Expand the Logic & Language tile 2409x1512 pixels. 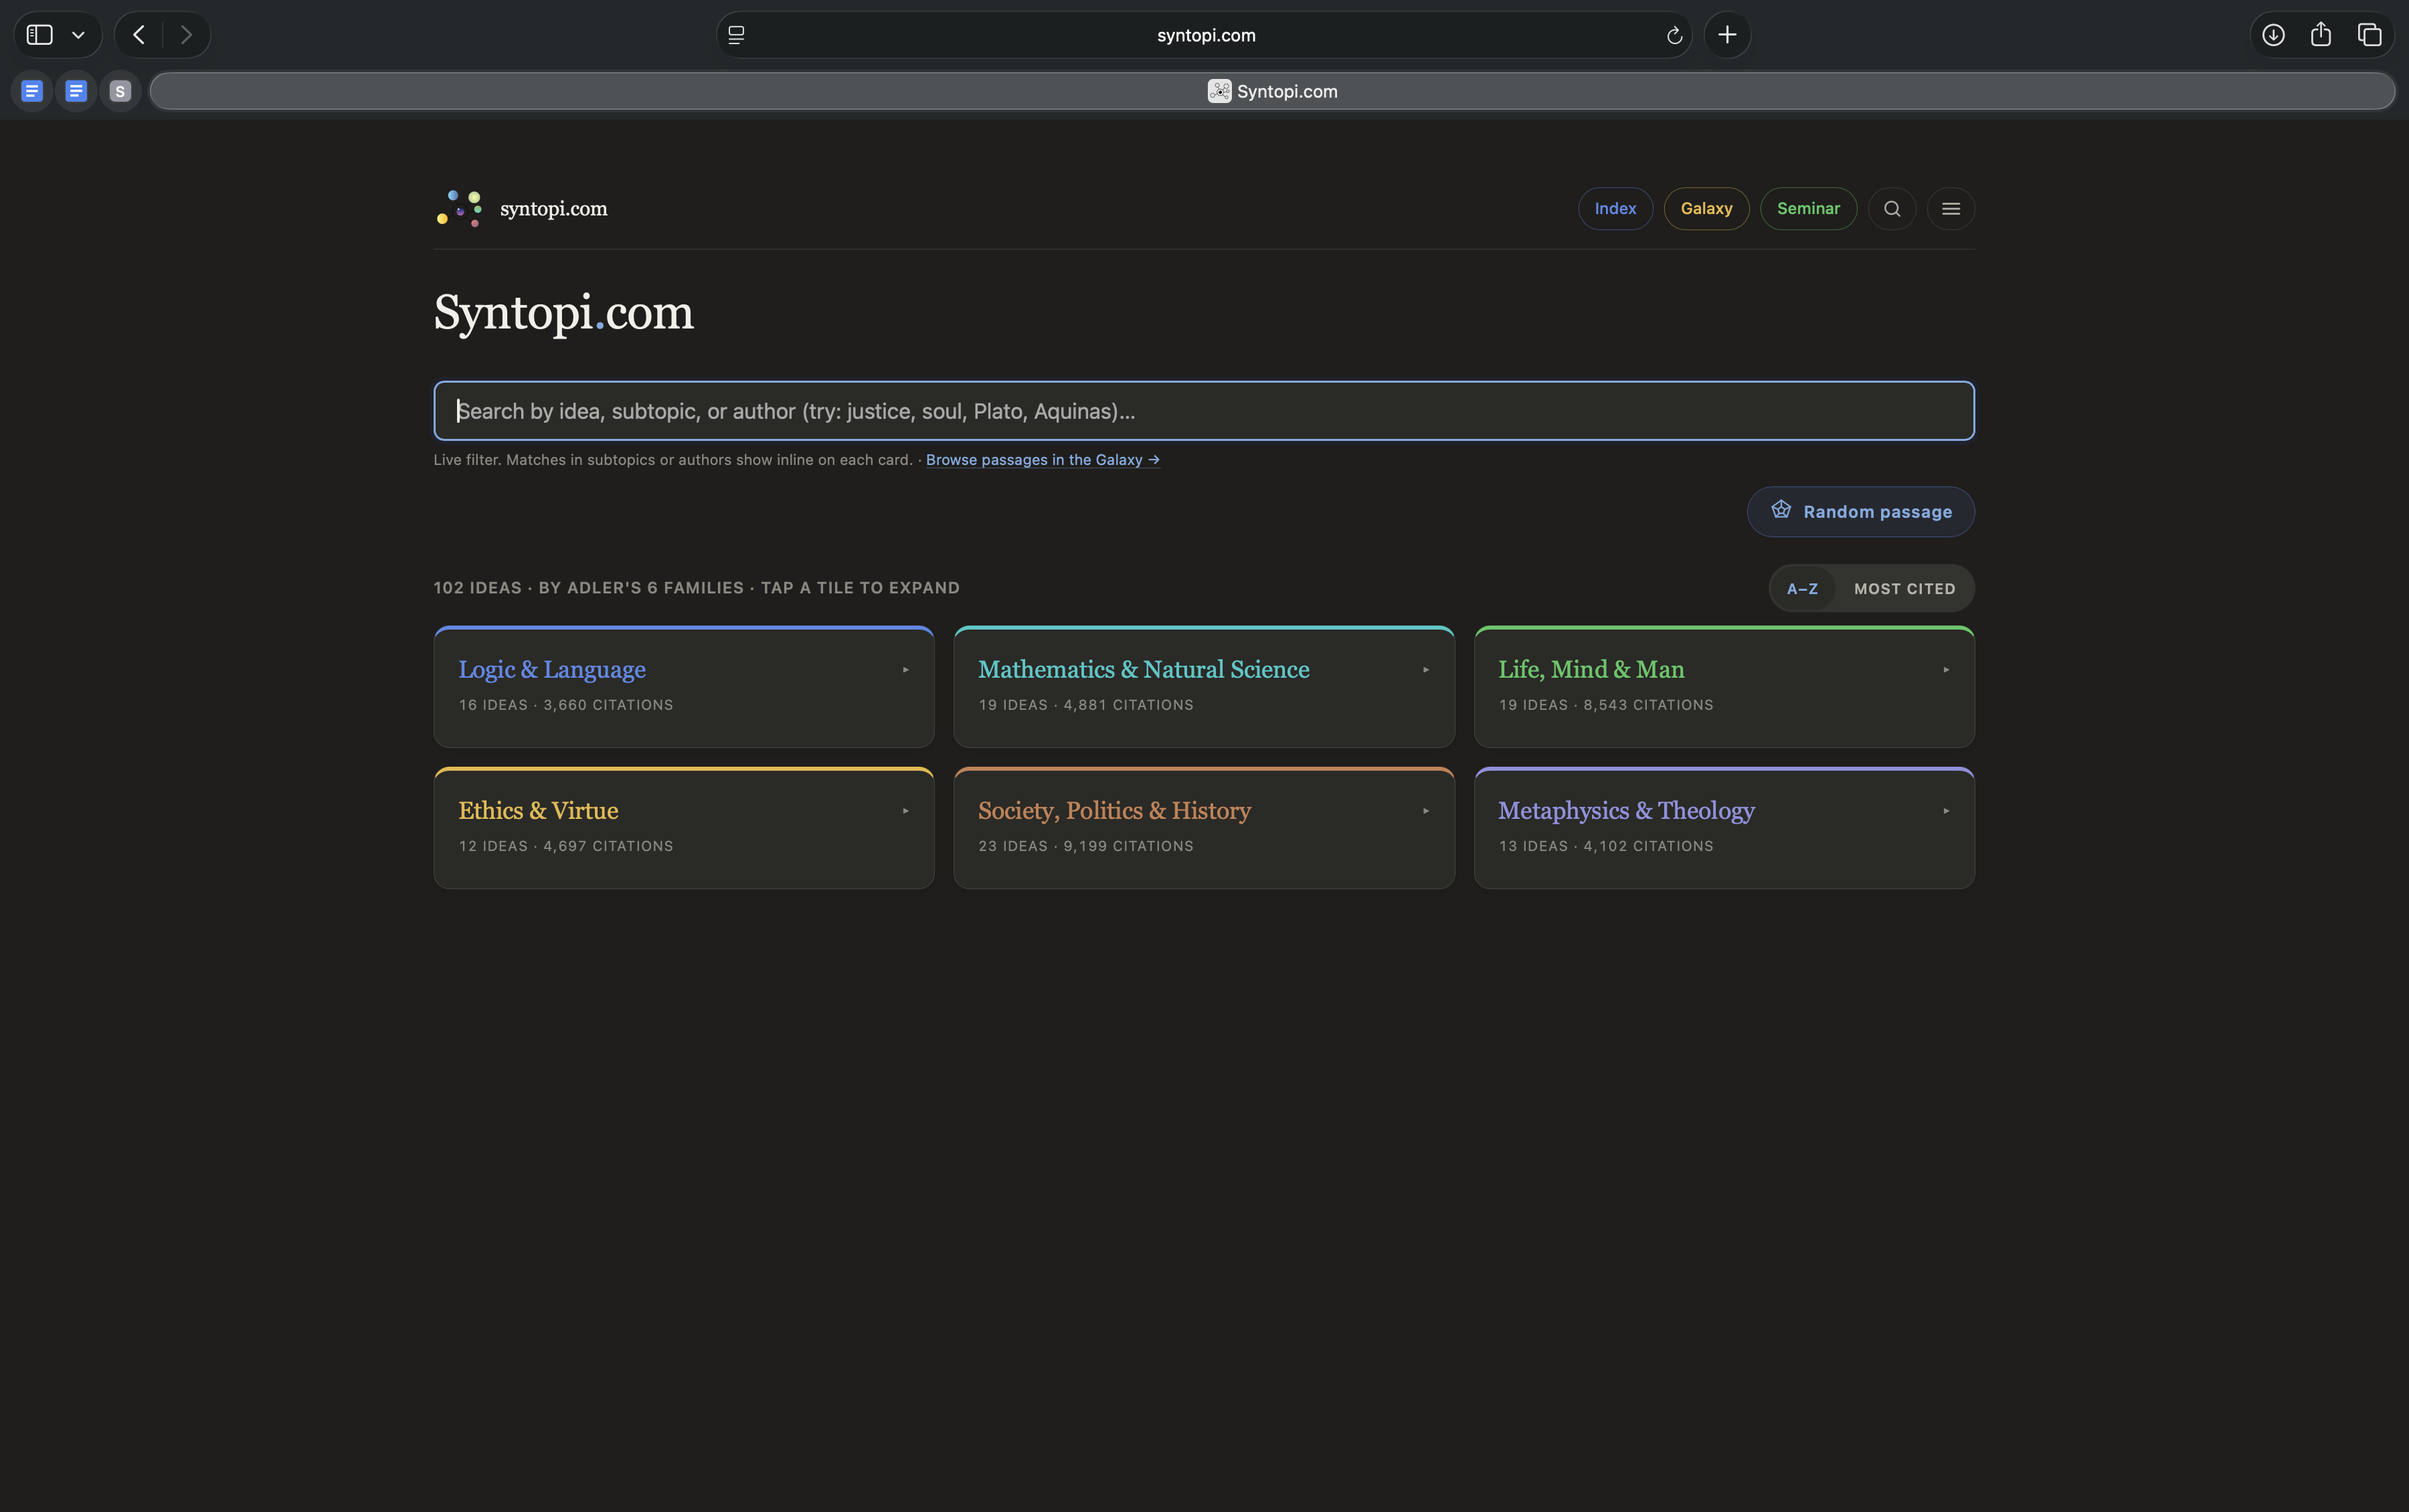coord(684,687)
